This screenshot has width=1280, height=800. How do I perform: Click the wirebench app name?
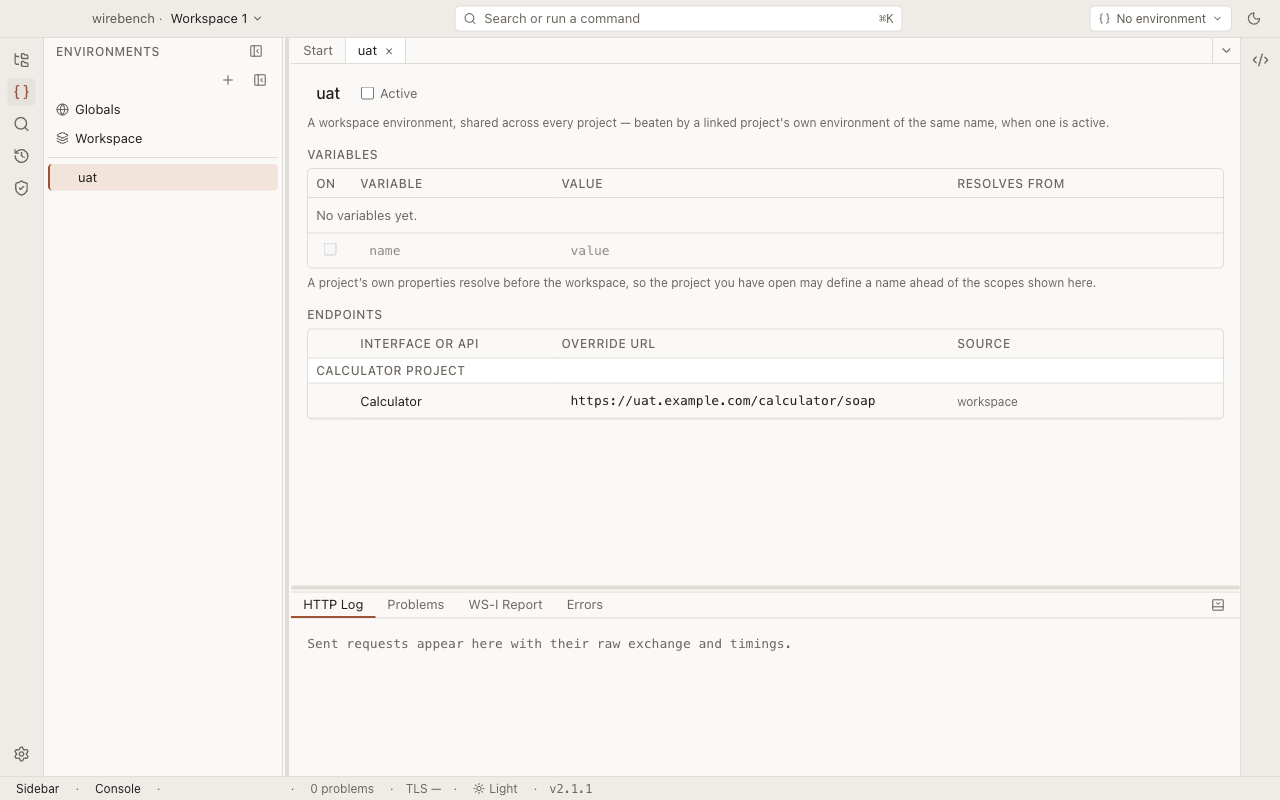(123, 18)
